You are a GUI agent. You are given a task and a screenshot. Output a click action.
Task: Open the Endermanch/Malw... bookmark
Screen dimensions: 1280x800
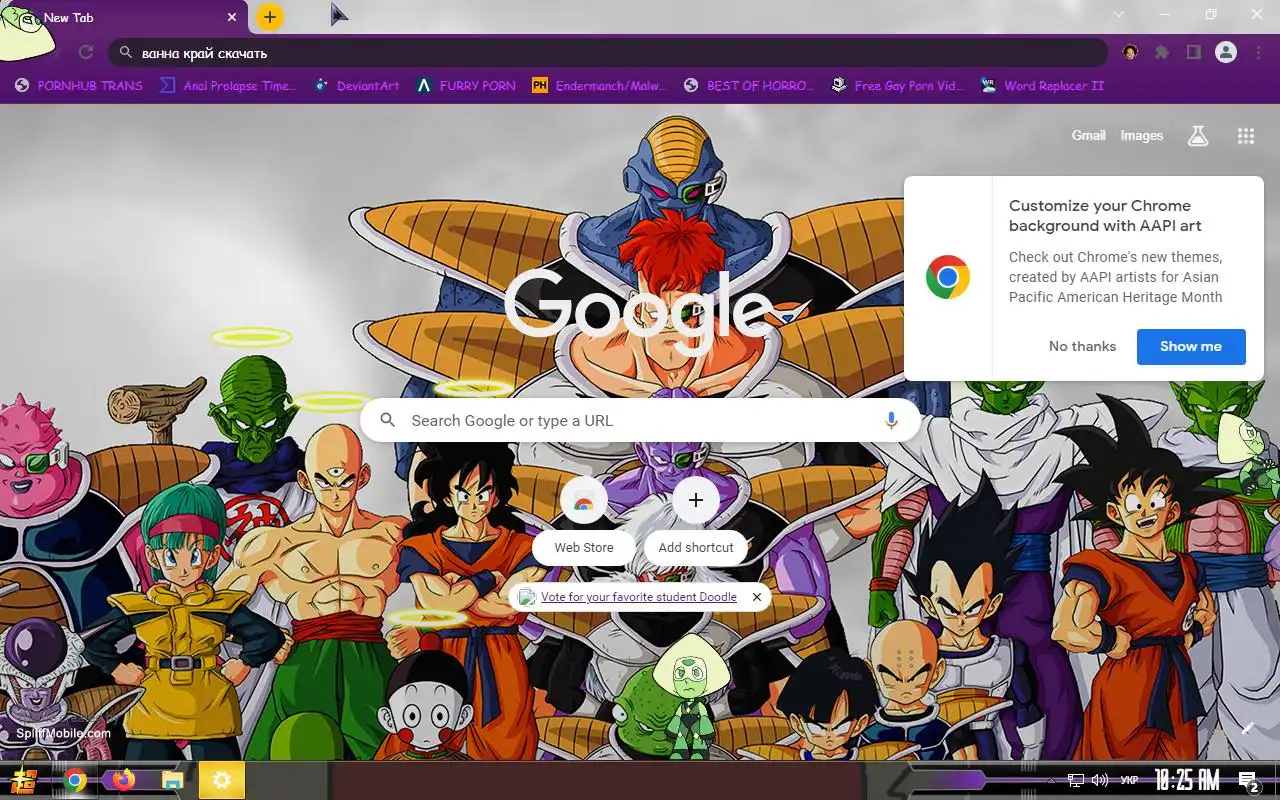click(599, 86)
